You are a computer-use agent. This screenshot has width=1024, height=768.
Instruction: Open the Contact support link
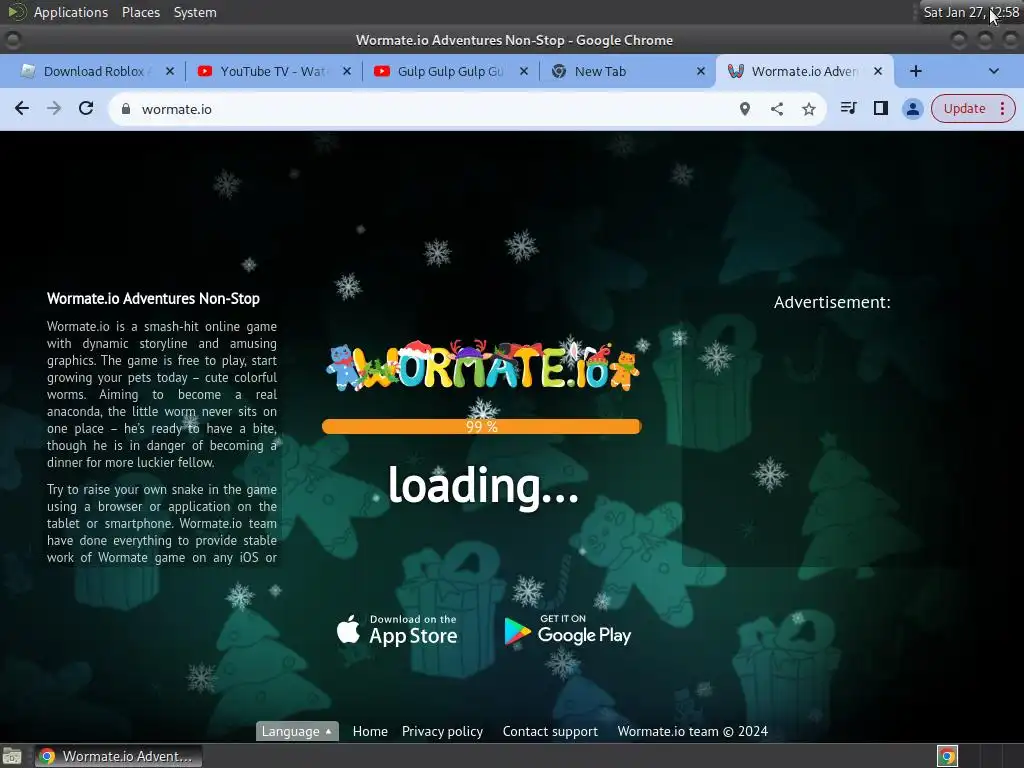point(550,731)
